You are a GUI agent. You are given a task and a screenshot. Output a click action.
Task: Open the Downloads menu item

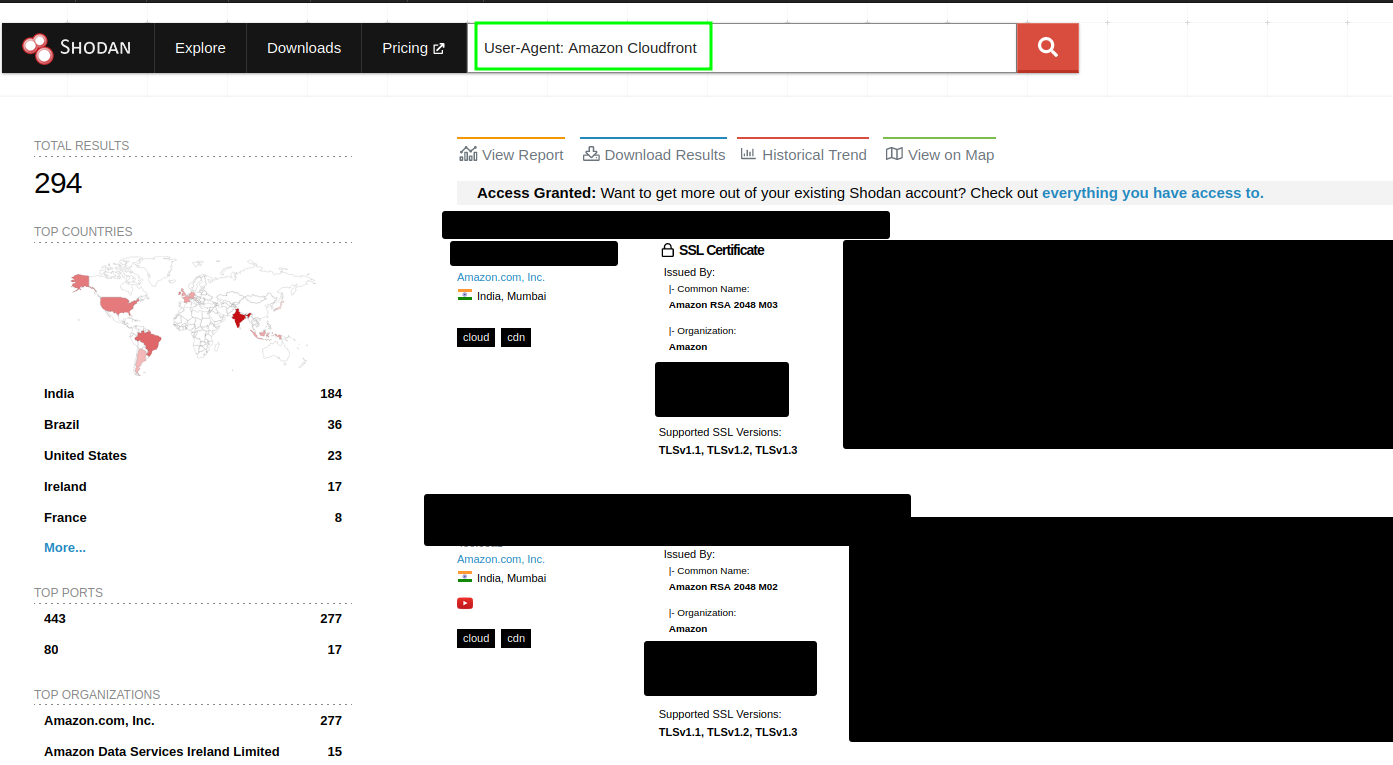click(x=303, y=47)
